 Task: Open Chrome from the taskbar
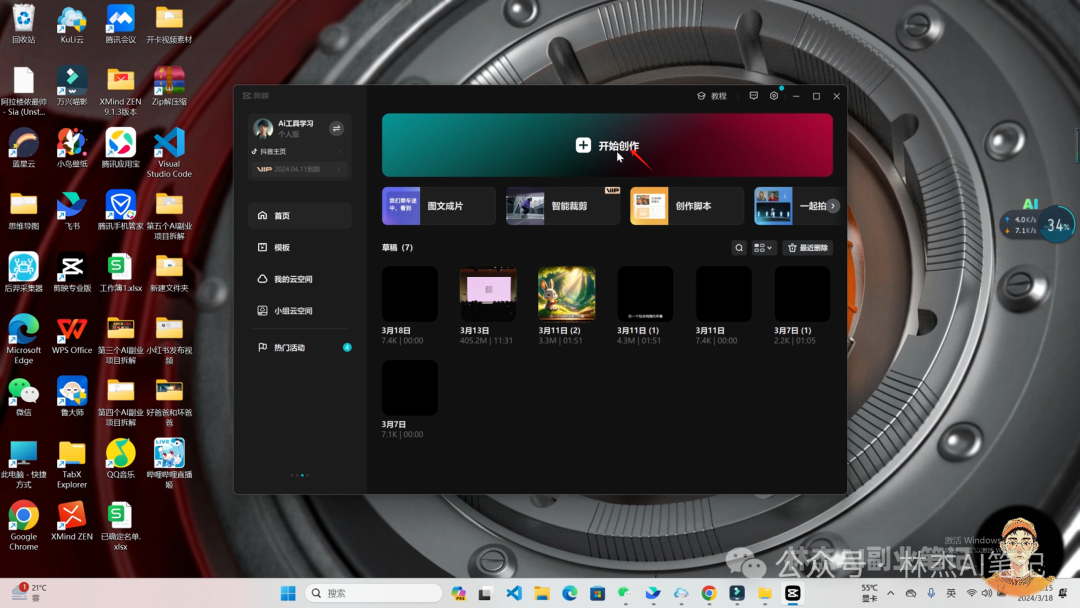click(709, 594)
